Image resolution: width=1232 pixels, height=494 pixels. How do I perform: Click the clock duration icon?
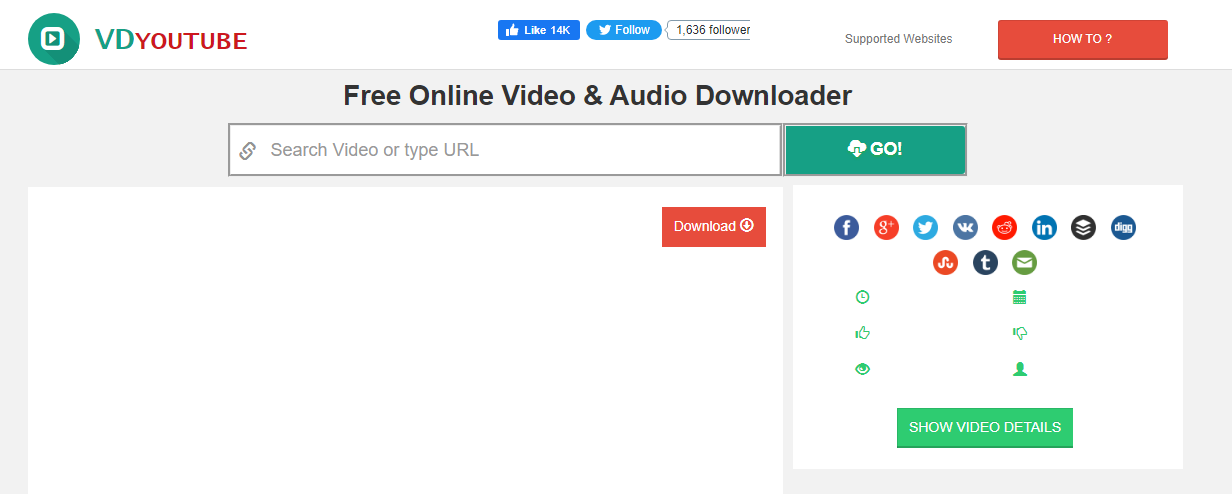(x=862, y=297)
